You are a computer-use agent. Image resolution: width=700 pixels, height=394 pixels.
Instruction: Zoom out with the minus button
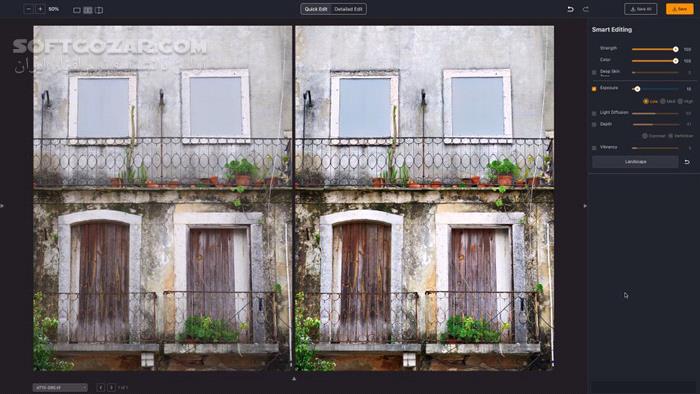[29, 9]
